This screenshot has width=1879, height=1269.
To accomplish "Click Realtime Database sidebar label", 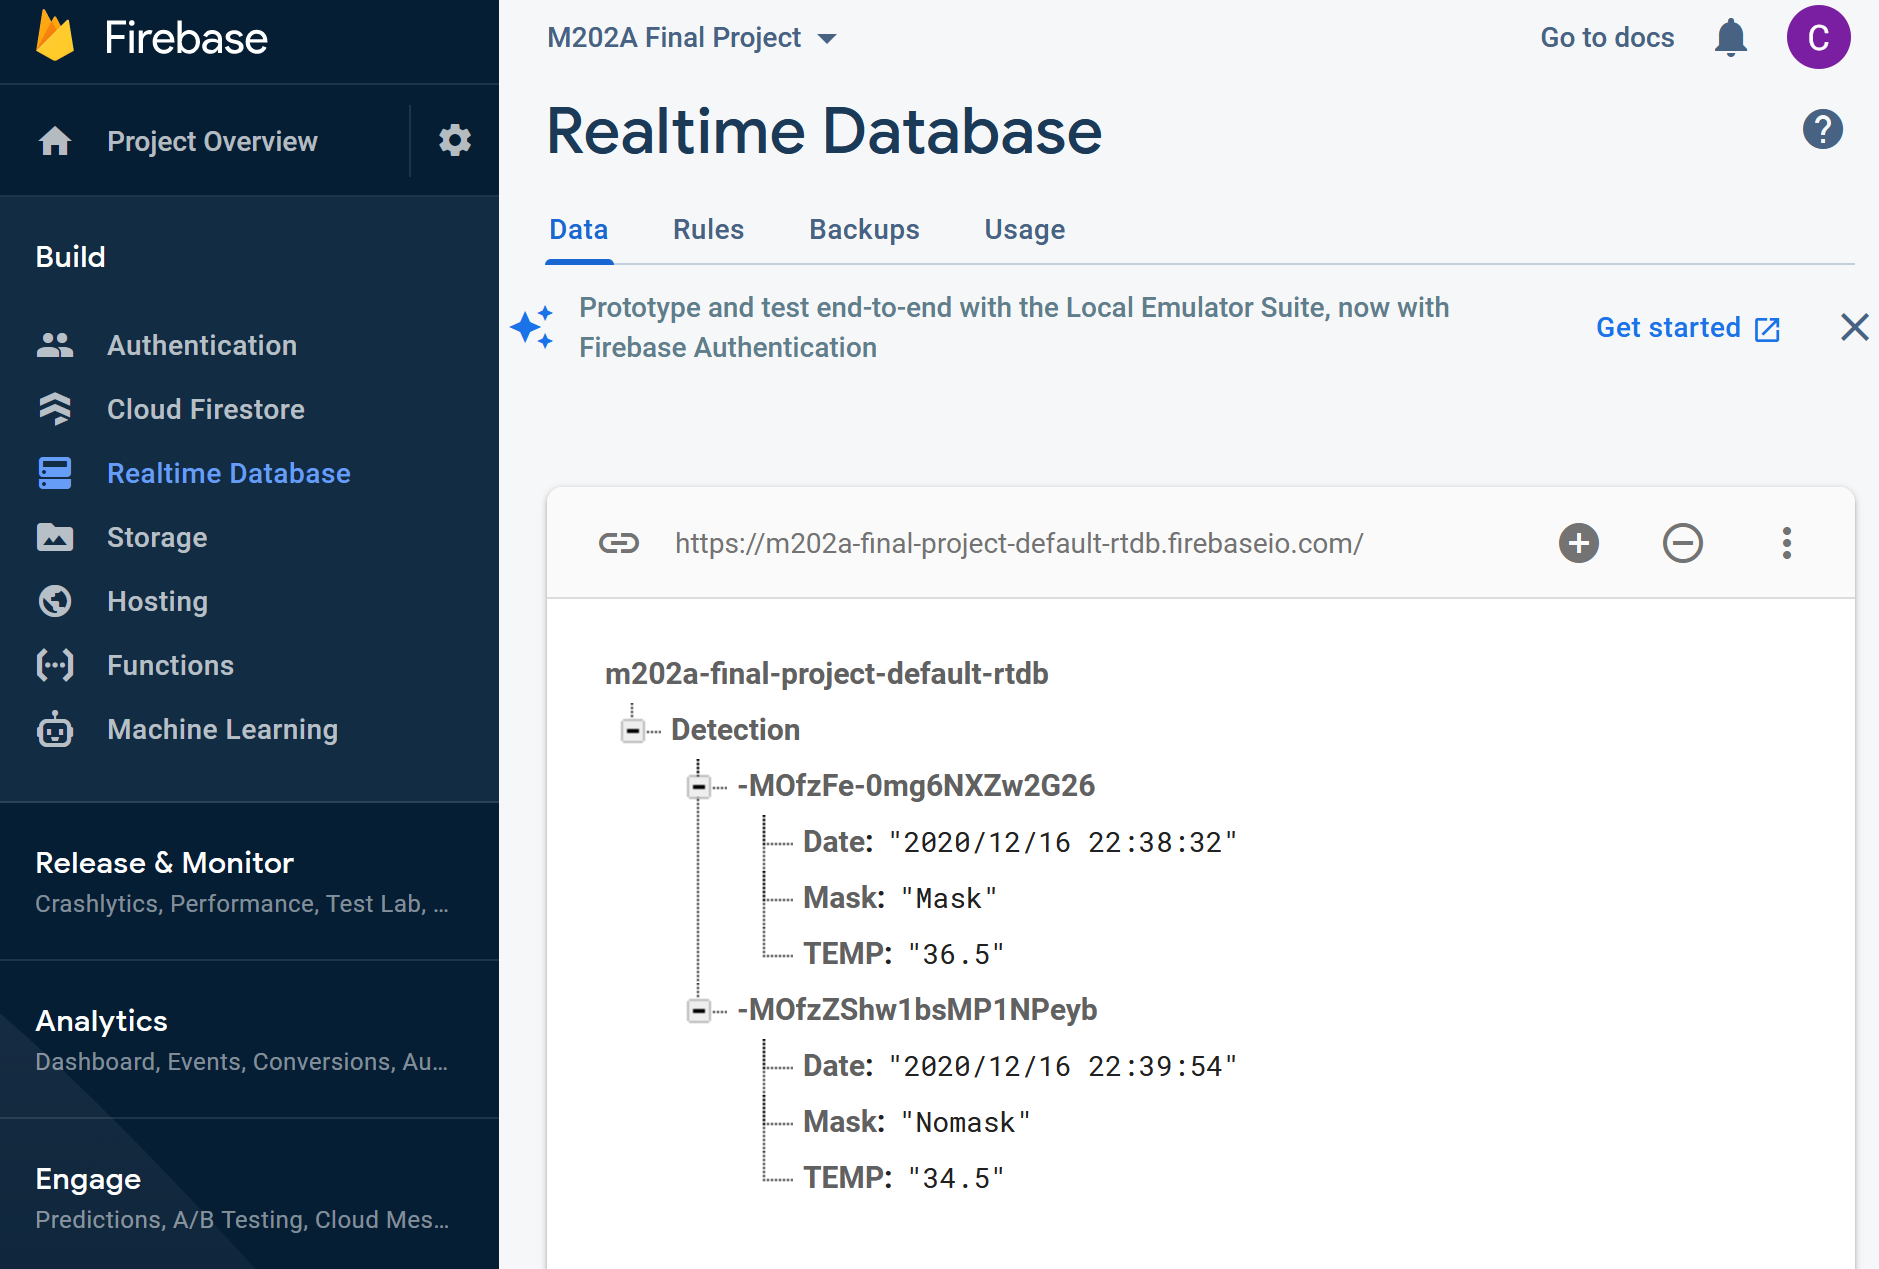I will point(228,473).
